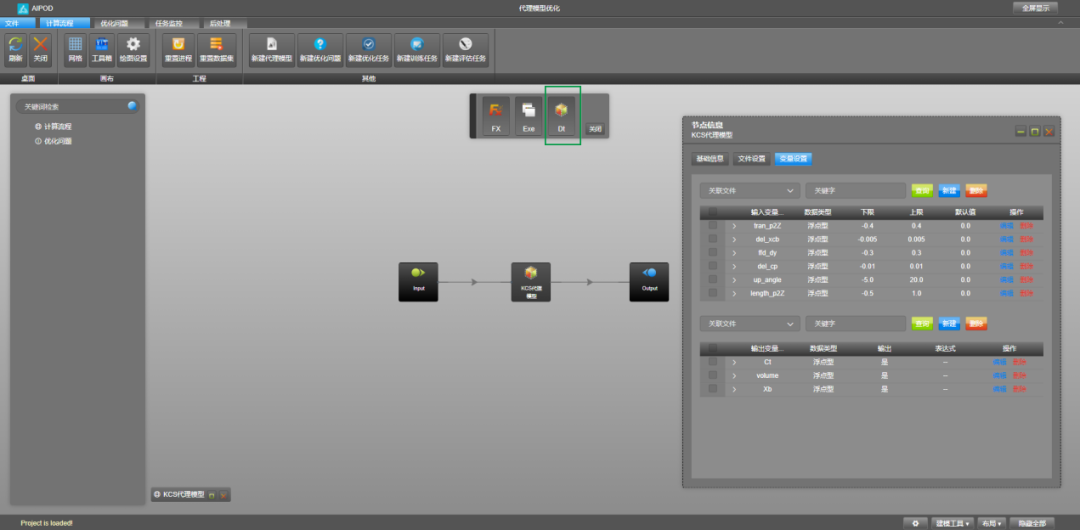Click the 刷新 refresh icon
This screenshot has height=530, width=1080.
(x=15, y=45)
